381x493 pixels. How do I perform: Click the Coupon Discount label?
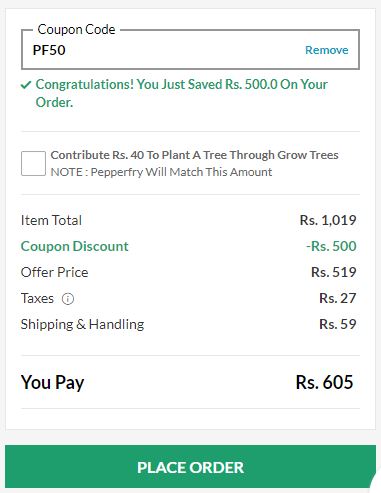[75, 246]
